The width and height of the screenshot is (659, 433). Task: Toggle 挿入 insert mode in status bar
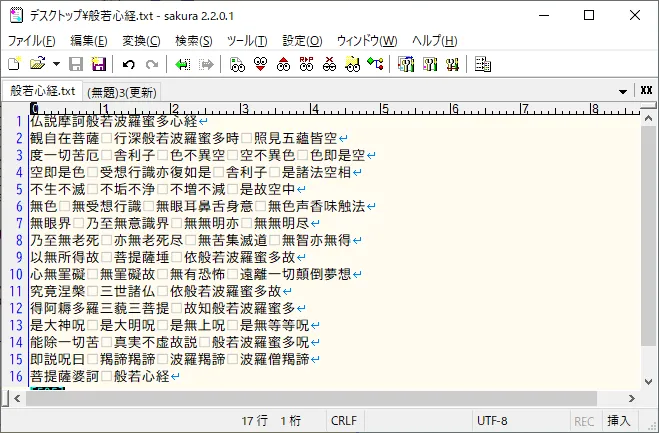tap(619, 421)
